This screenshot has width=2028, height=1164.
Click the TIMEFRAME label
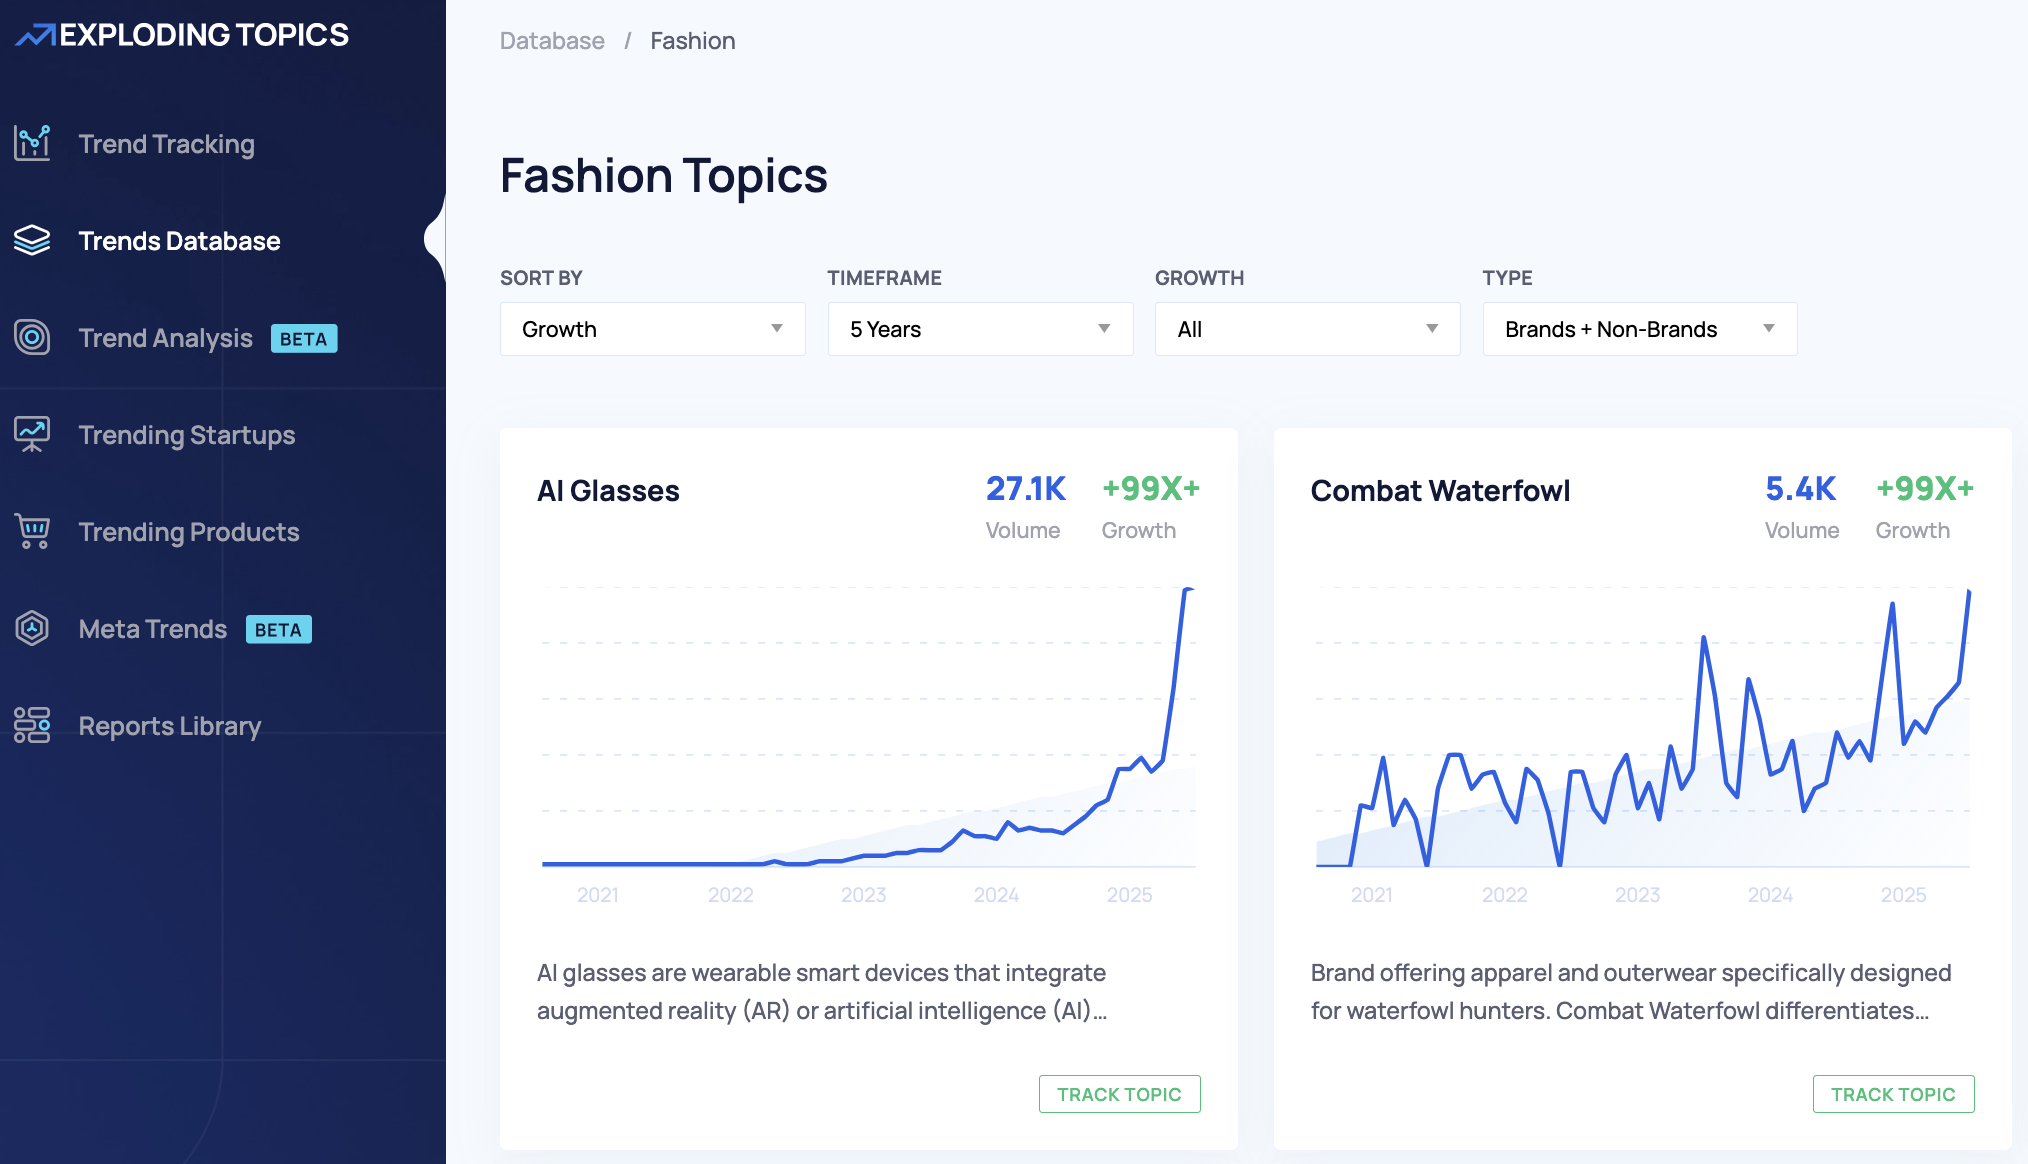(x=884, y=278)
